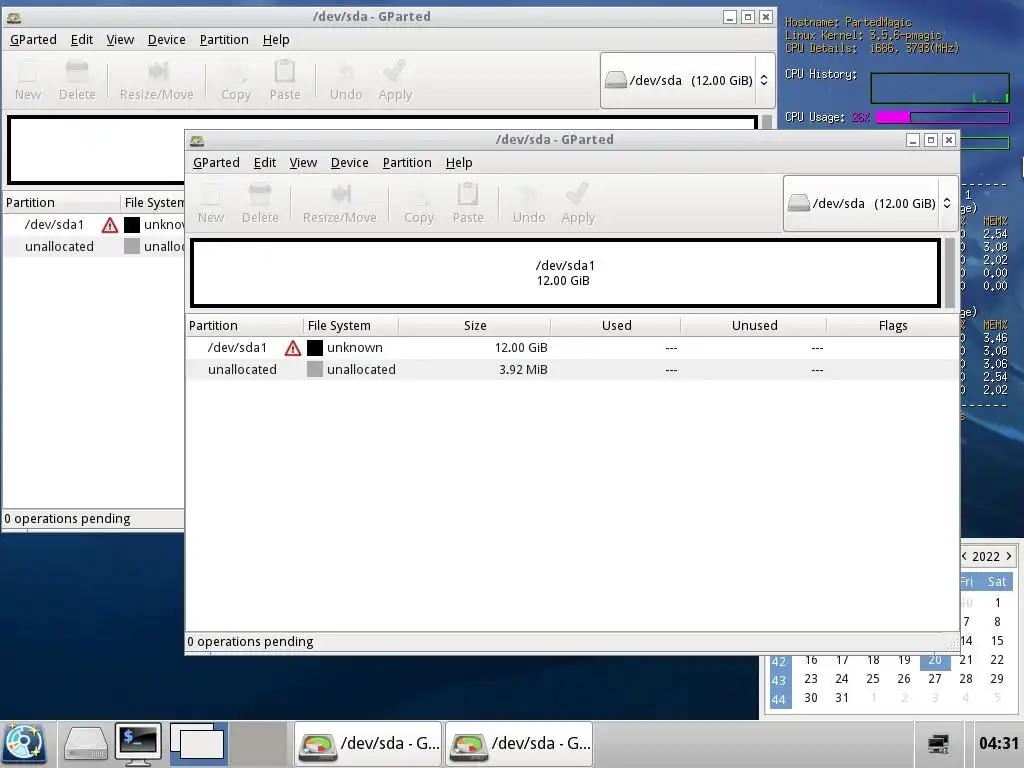Viewport: 1024px width, 768px height.
Task: Sort by Flags column header
Action: (x=893, y=325)
